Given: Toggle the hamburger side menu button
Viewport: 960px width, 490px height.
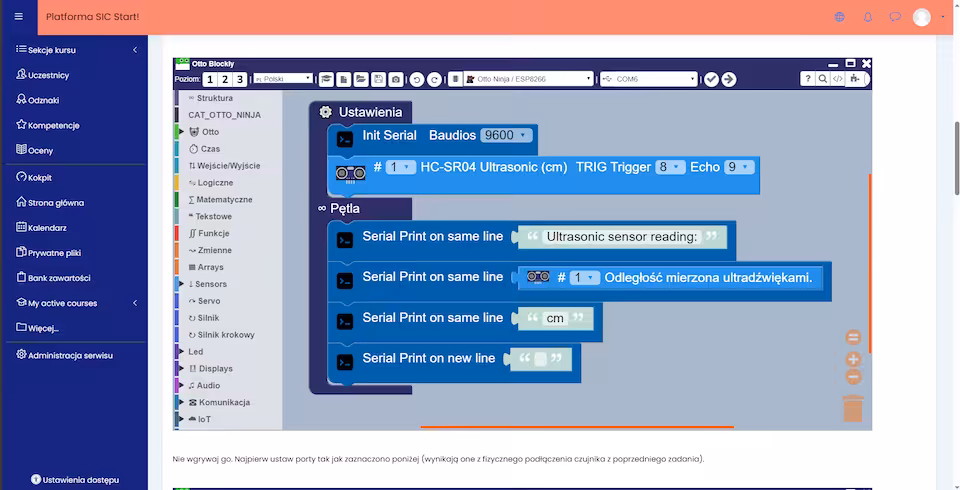Looking at the screenshot, I should [x=18, y=17].
